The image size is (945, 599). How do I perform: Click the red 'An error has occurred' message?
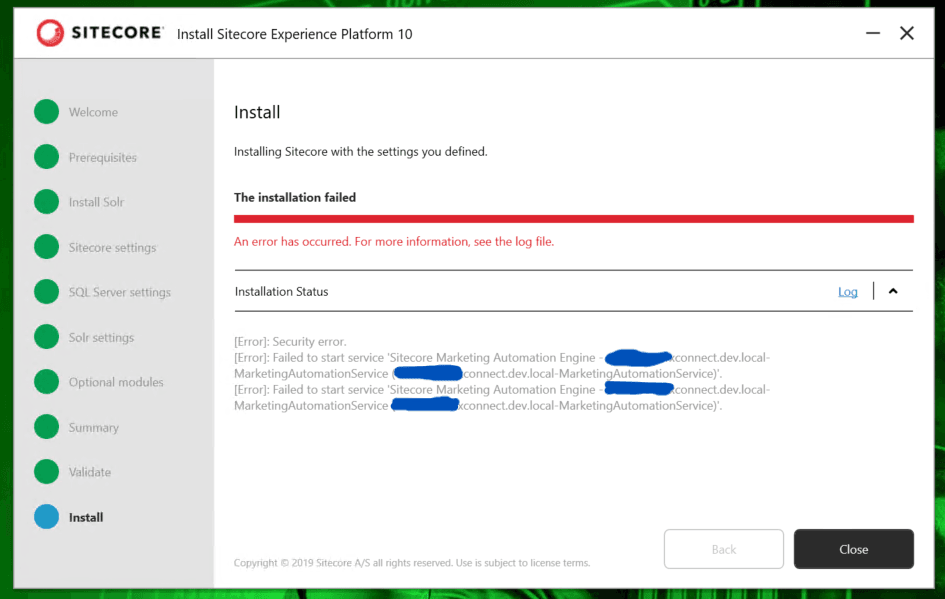394,242
